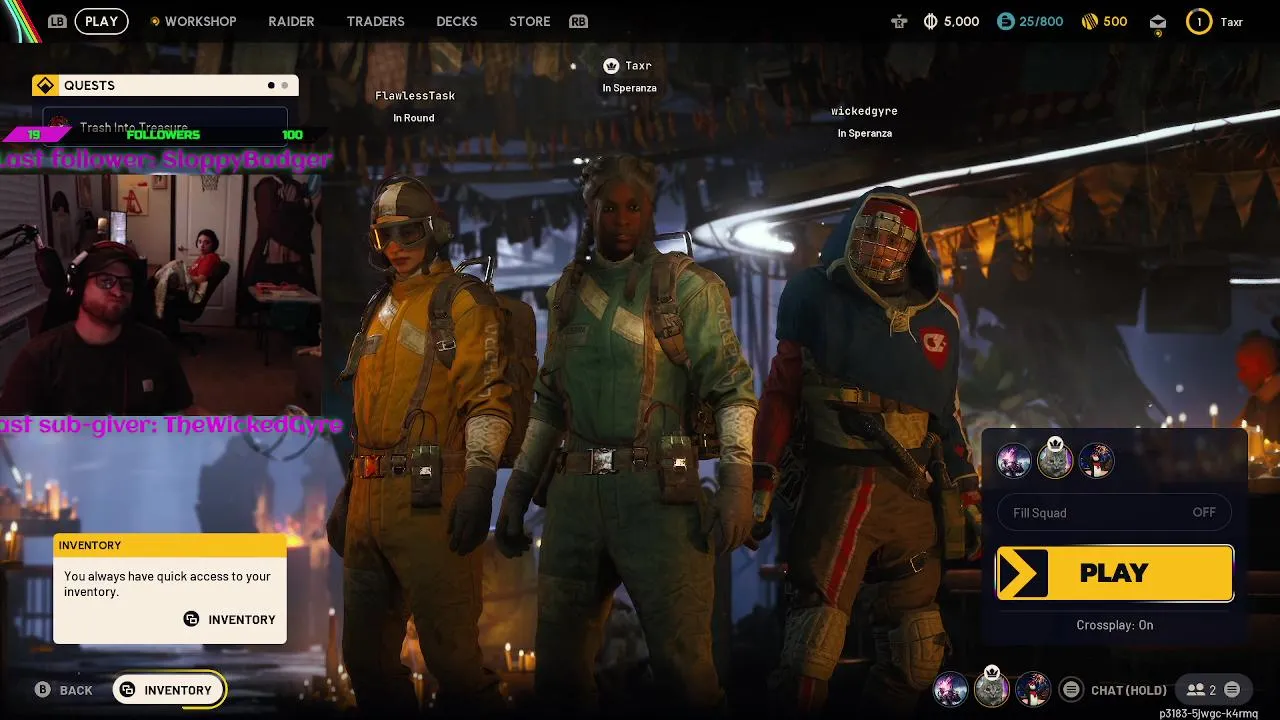Click the level 1 ring badge
1280x720 pixels.
[x=1199, y=21]
